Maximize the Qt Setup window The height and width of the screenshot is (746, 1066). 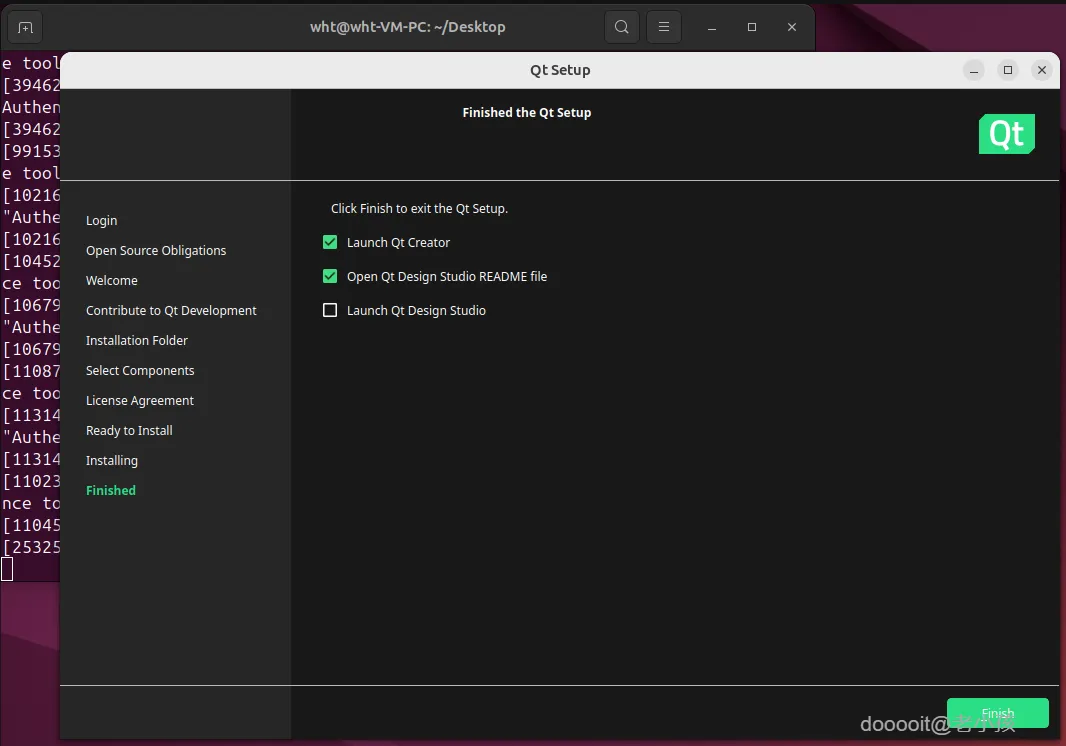coord(1008,70)
